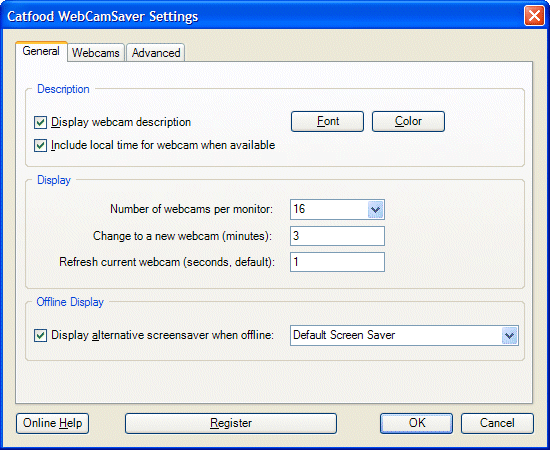The width and height of the screenshot is (550, 450).
Task: Click the Display webcam description label
Action: (x=121, y=122)
